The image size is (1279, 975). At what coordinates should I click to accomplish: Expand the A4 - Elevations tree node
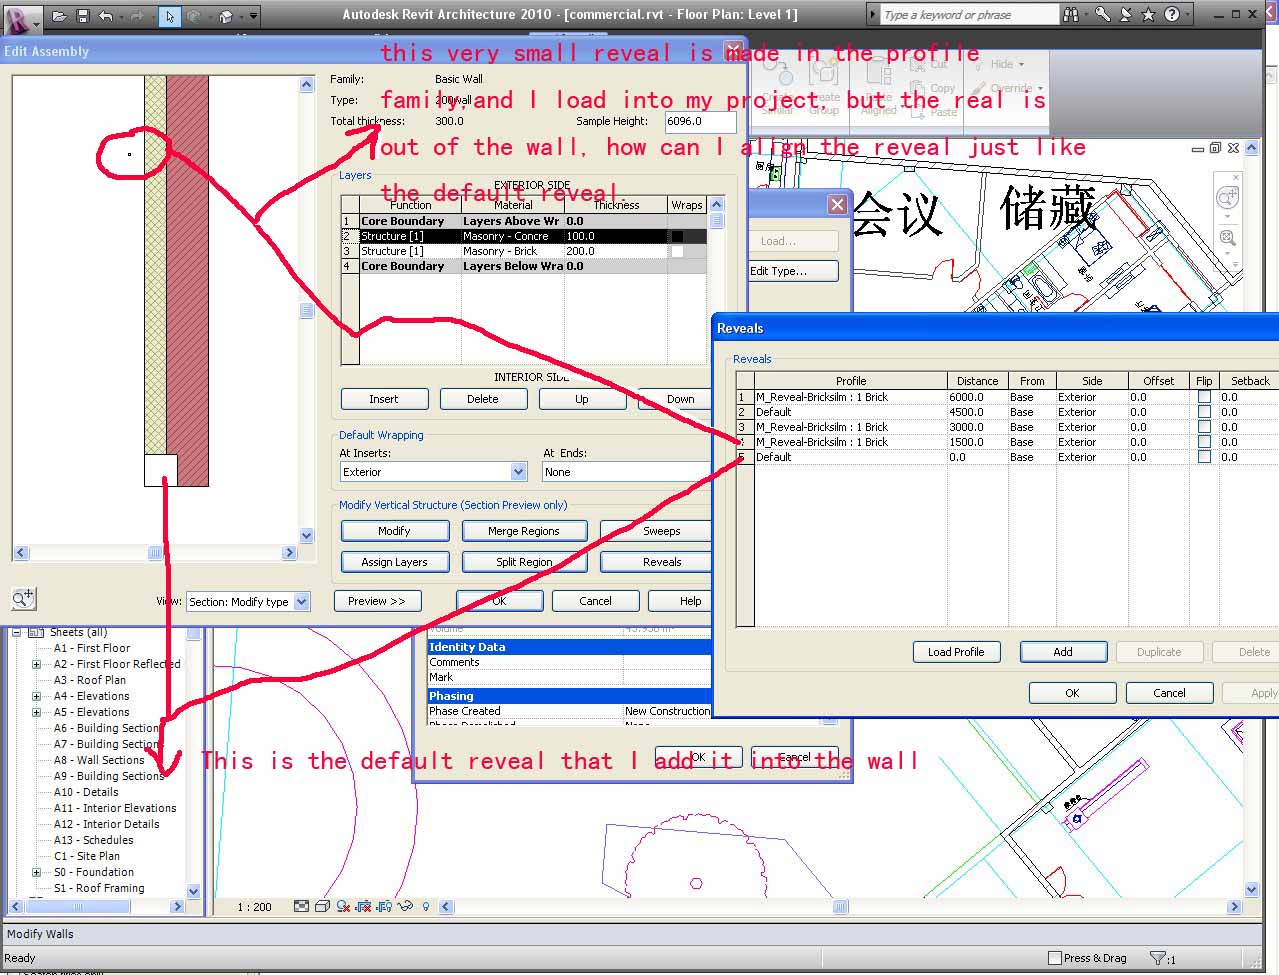pyautogui.click(x=37, y=696)
